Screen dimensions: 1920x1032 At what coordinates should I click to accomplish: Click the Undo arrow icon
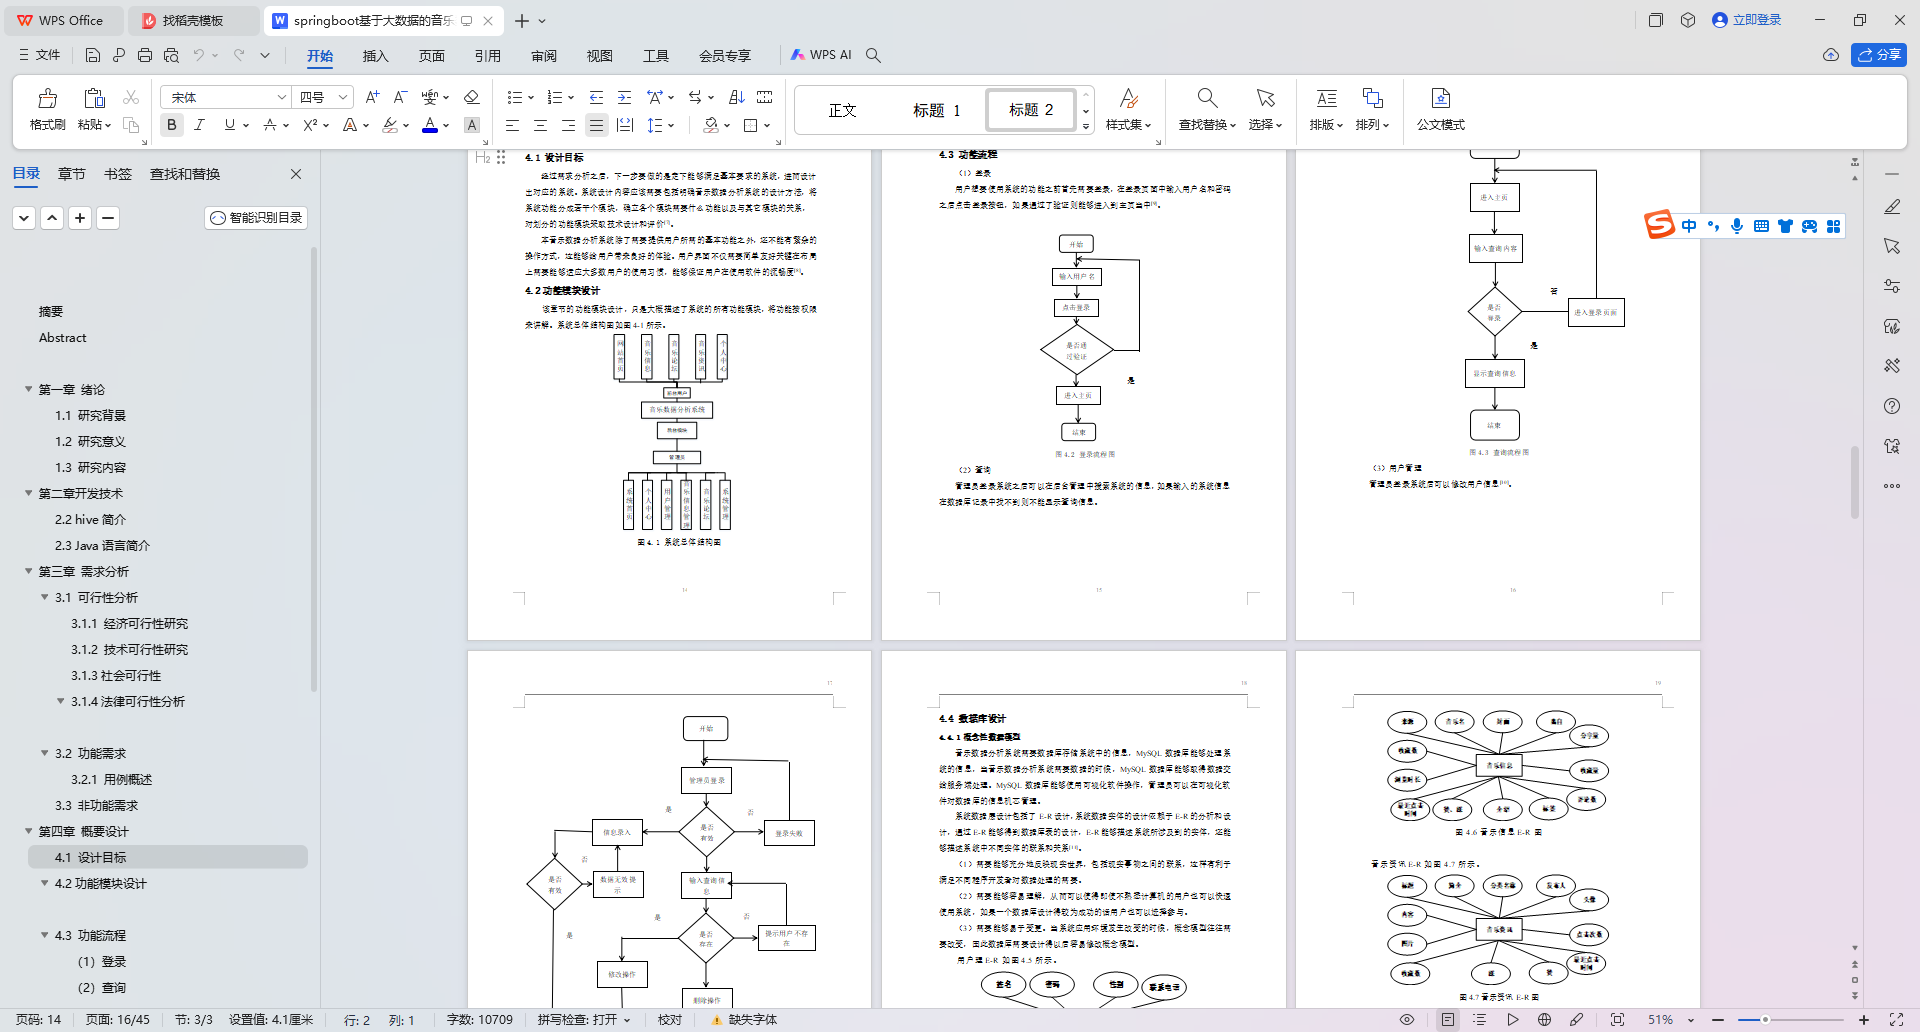pos(199,55)
